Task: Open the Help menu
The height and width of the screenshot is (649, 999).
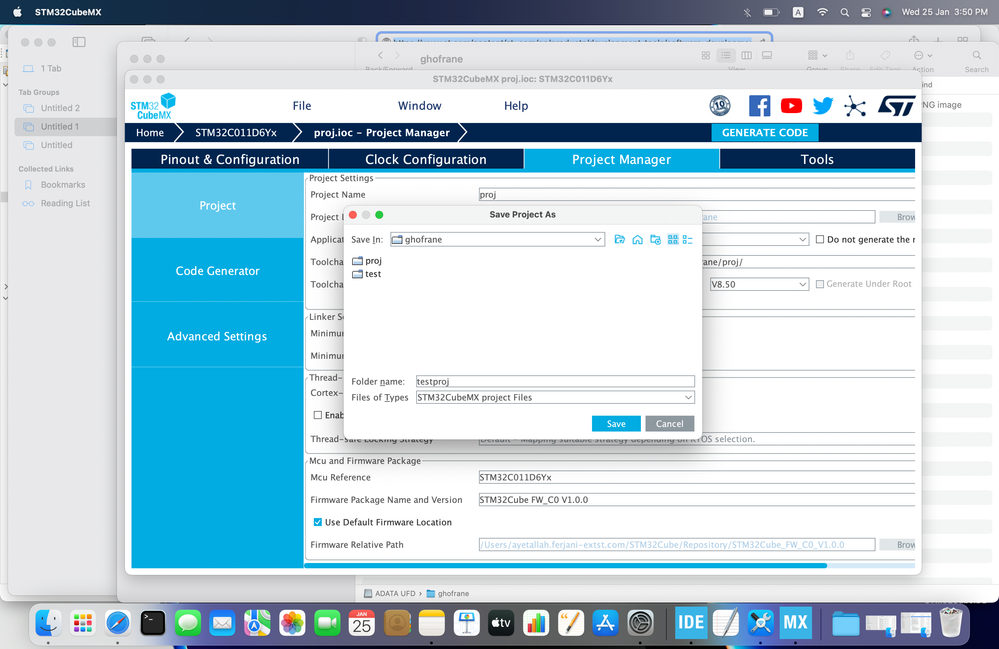Action: (x=515, y=106)
